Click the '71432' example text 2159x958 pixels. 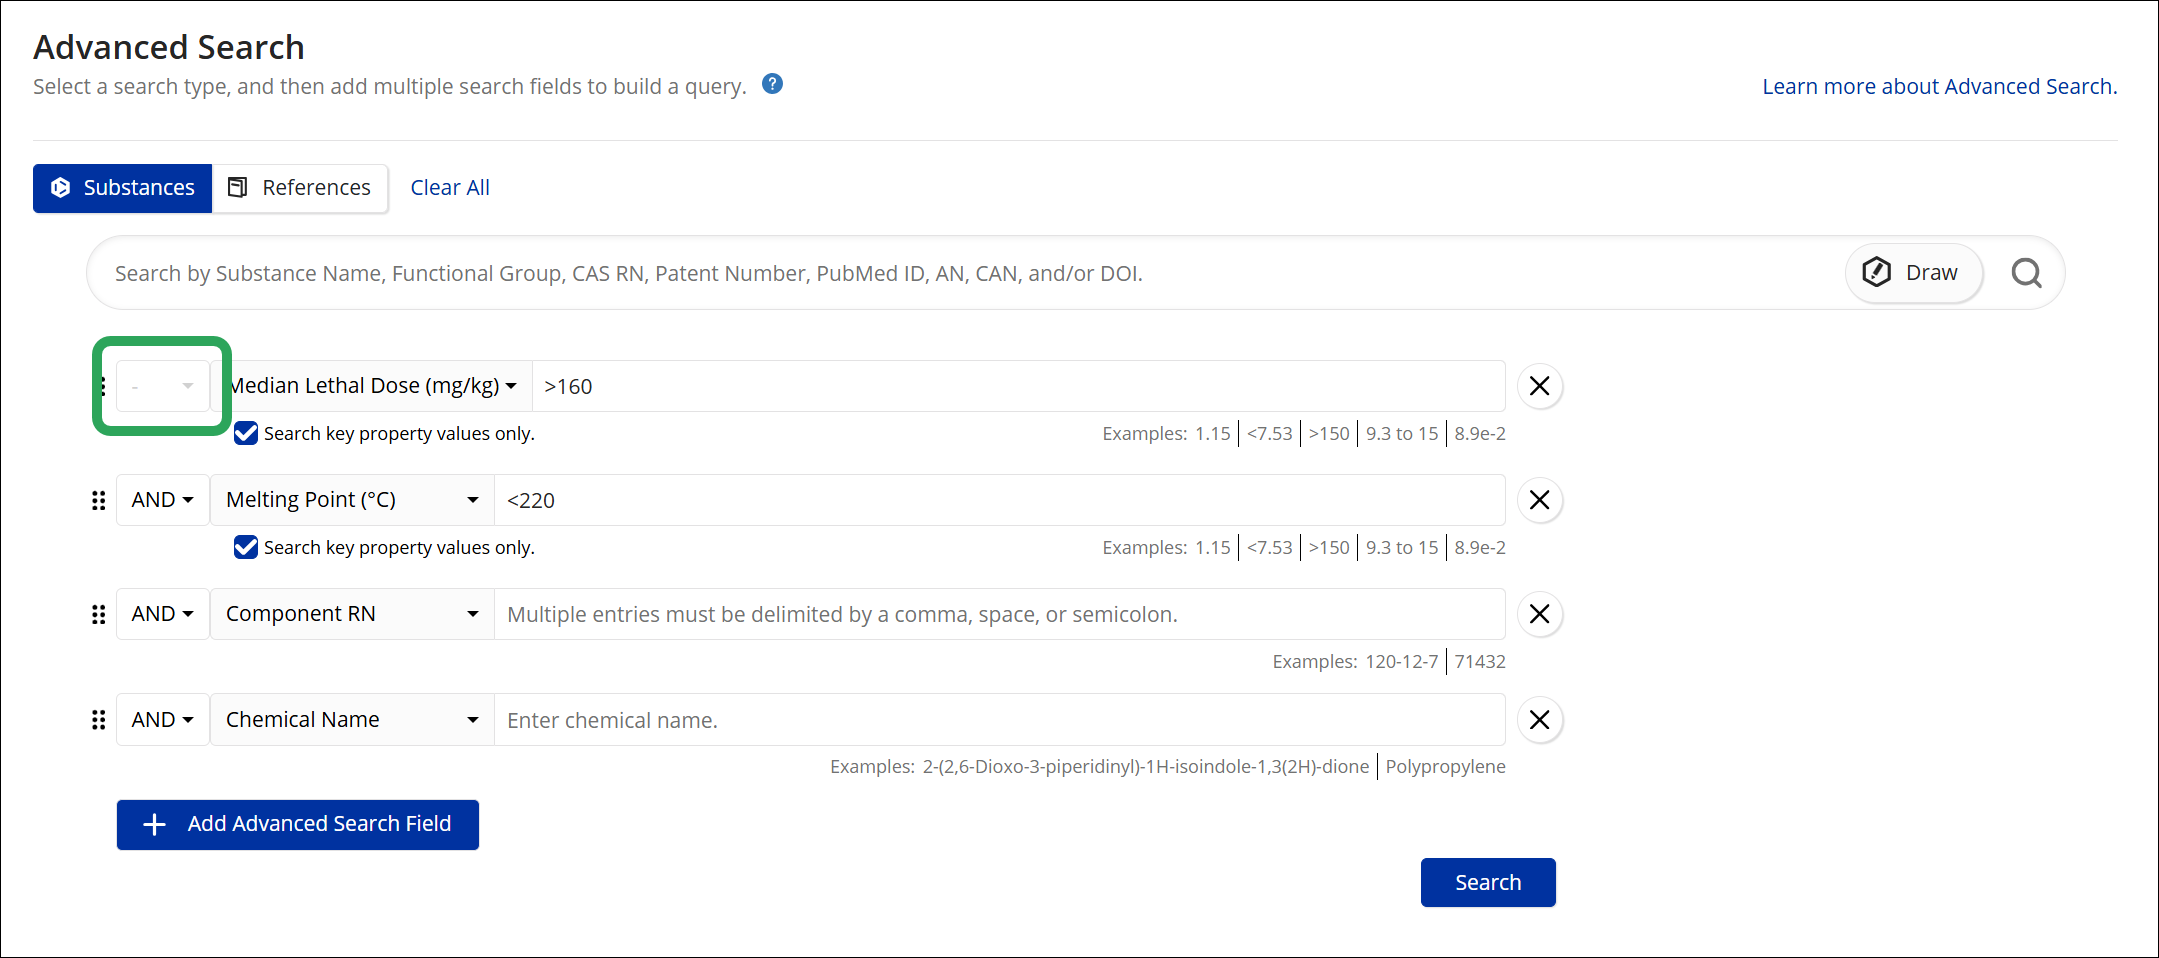(x=1480, y=662)
